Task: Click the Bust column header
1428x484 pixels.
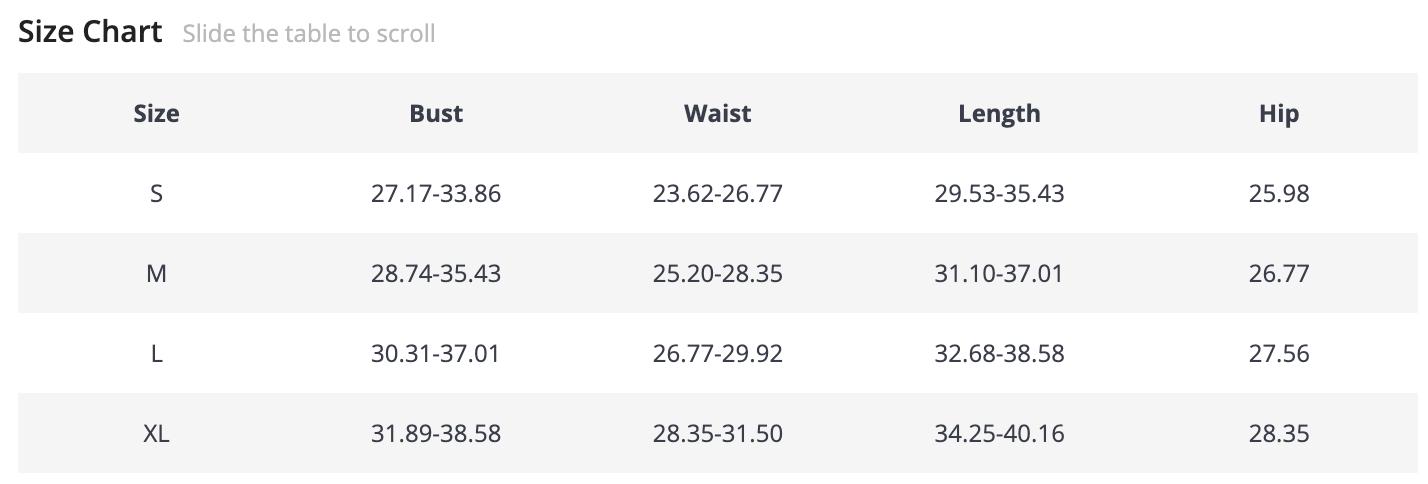Action: click(x=436, y=114)
